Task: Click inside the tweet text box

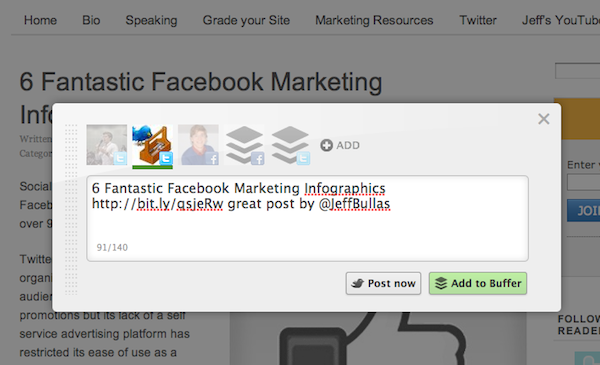Action: pyautogui.click(x=307, y=218)
